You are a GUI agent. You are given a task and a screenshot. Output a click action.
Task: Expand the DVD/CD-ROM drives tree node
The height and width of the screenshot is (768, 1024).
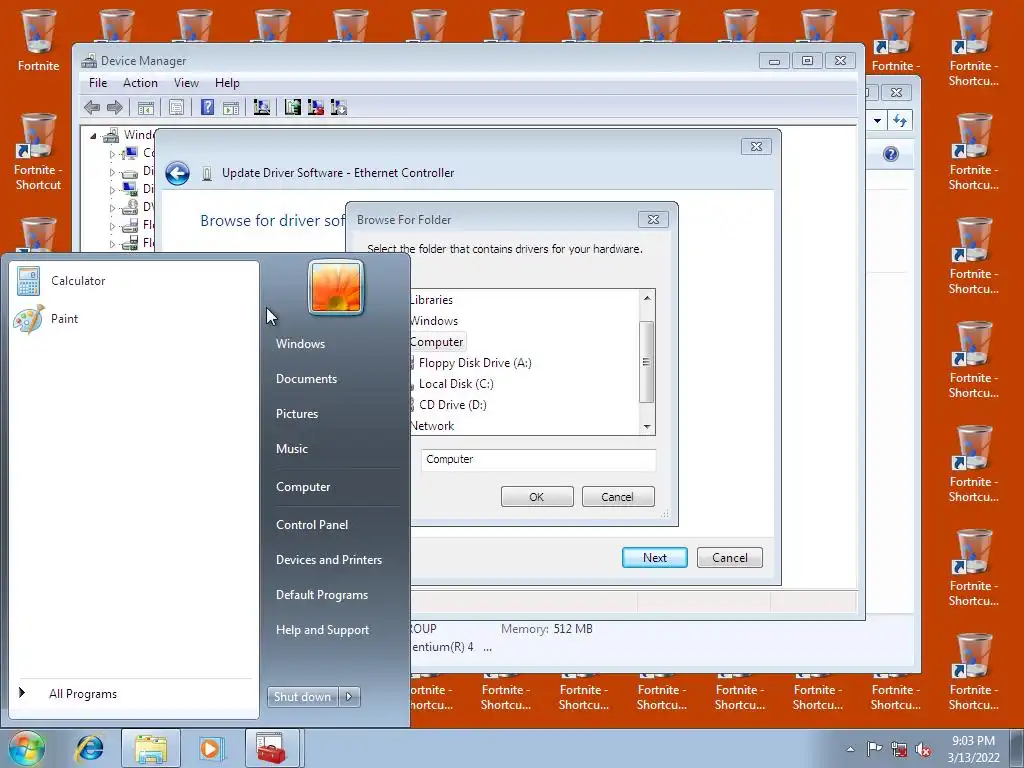(112, 208)
